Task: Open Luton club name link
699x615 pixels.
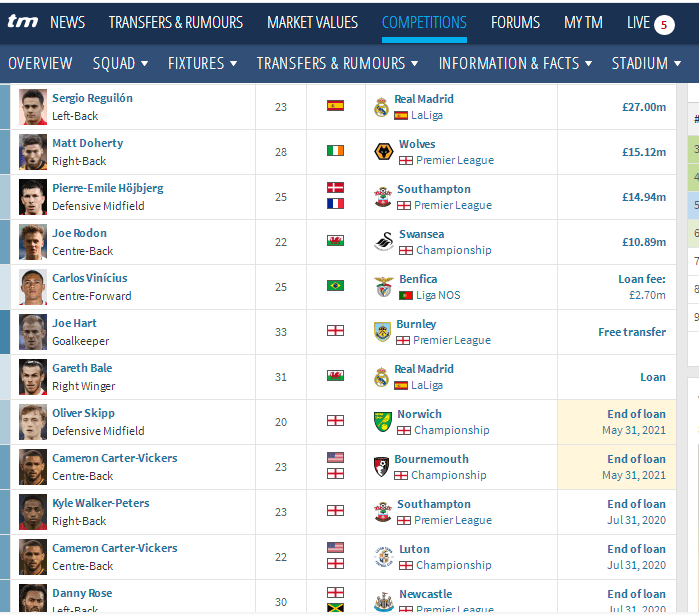Action: [x=414, y=549]
